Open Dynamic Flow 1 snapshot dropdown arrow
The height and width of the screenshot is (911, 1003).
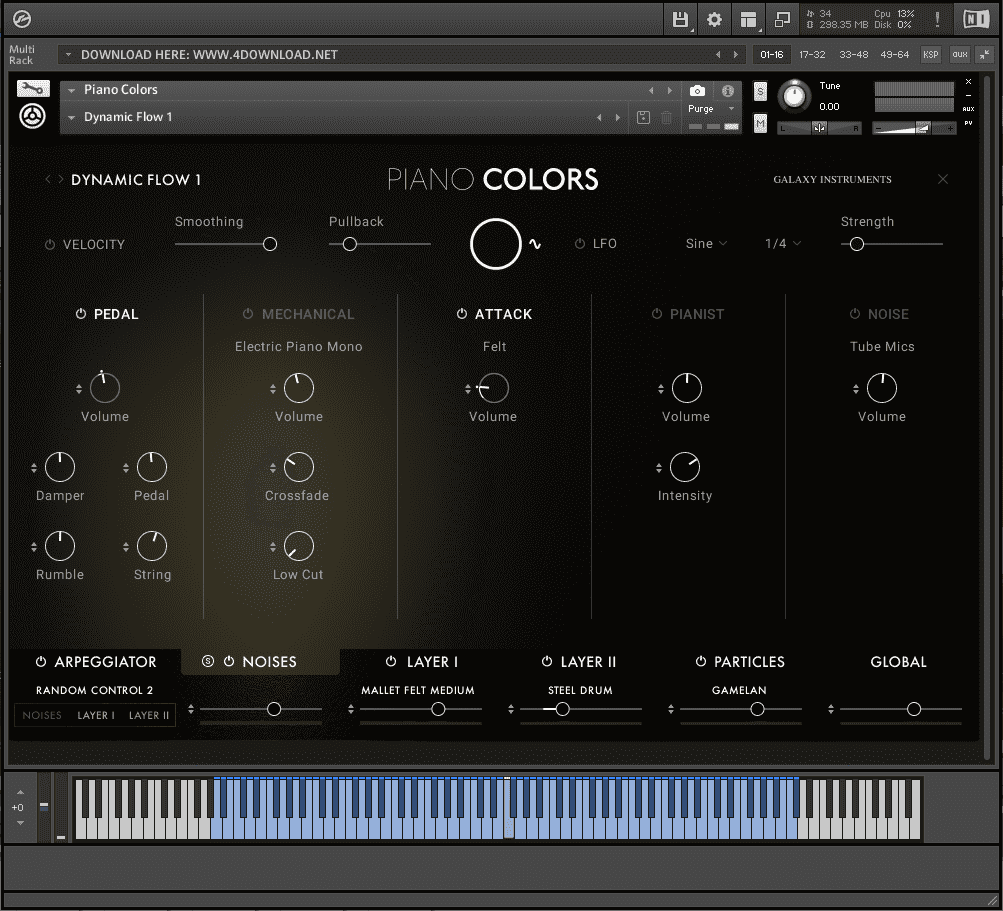coord(72,118)
